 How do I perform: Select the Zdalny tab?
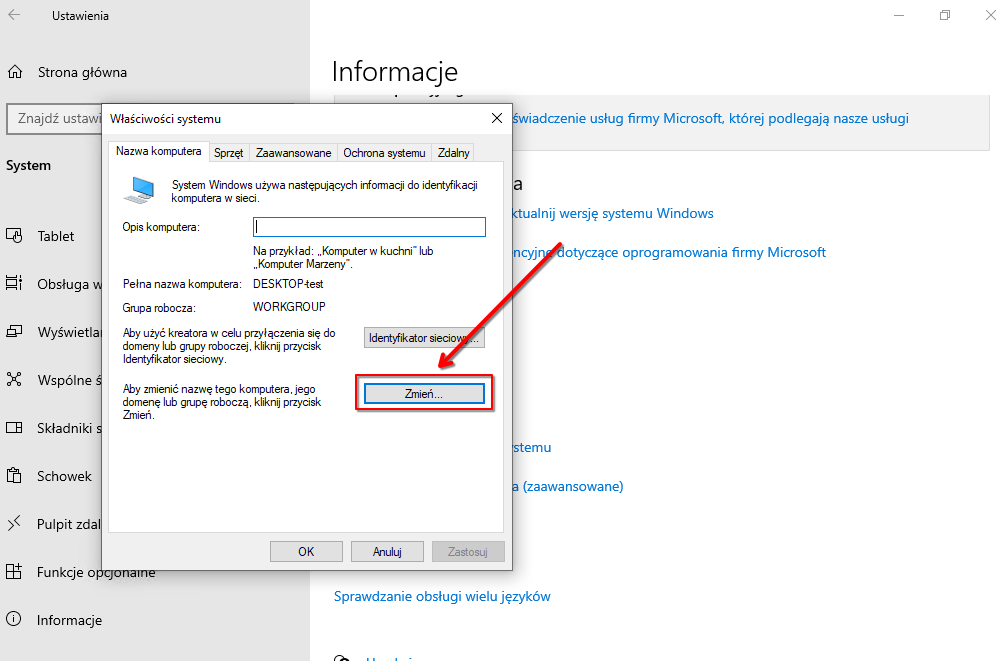coord(454,153)
